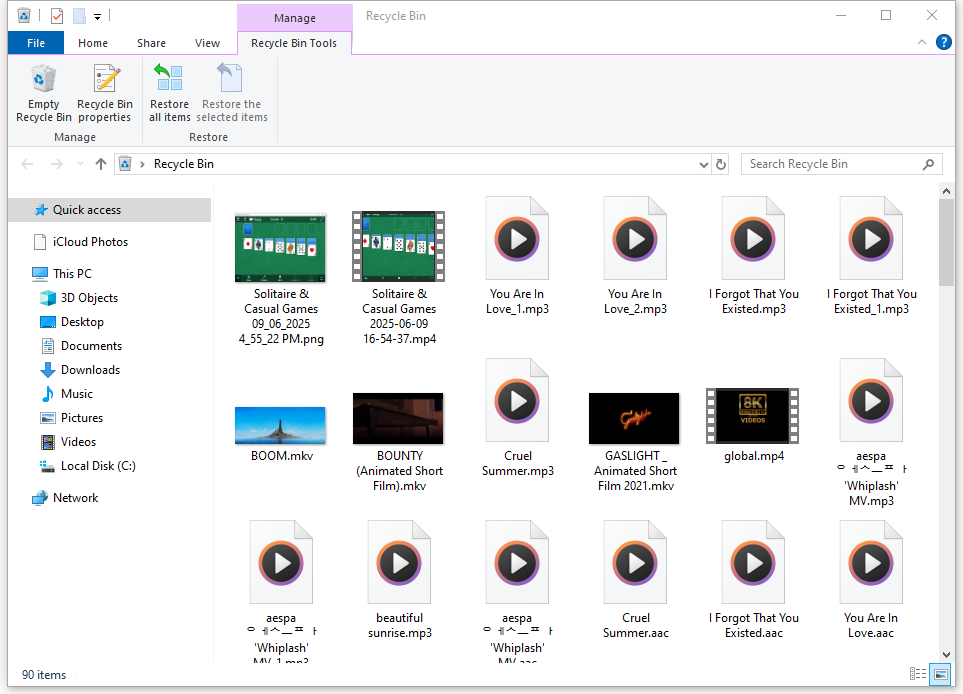Switch to details view in the status bar
963x694 pixels.
(x=917, y=674)
